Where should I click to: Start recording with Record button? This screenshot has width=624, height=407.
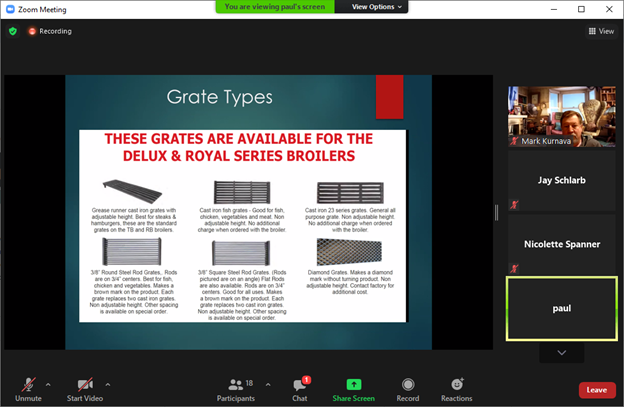tap(408, 389)
